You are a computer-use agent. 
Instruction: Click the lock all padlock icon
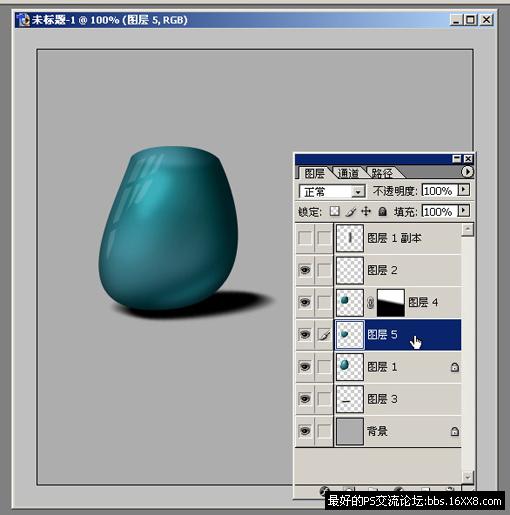pos(382,211)
